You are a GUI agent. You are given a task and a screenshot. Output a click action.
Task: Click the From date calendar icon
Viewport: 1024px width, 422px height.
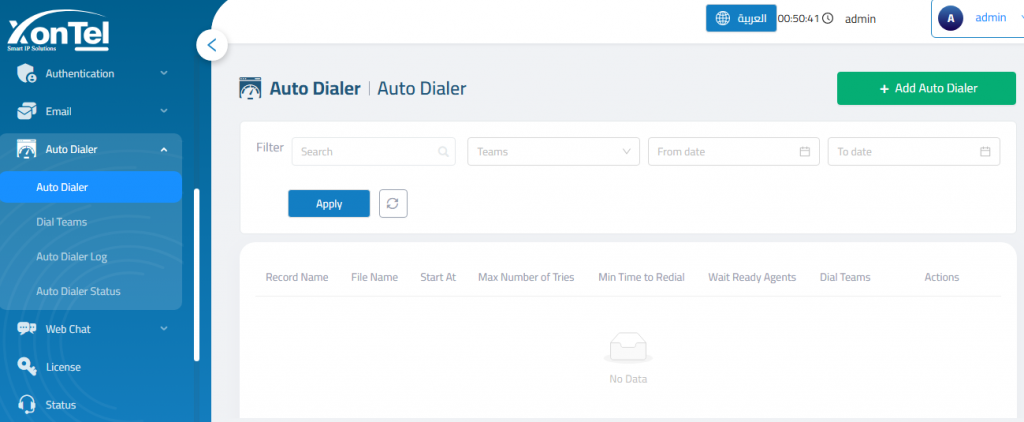coord(805,152)
